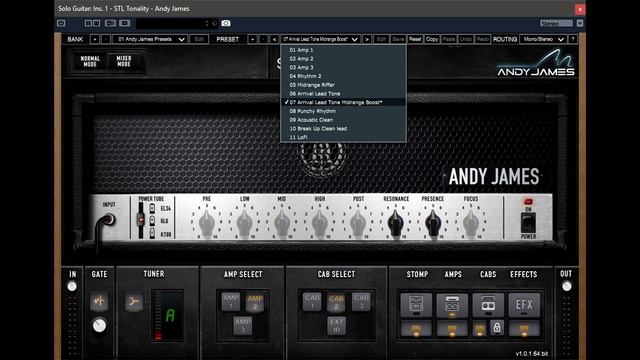This screenshot has height=360, width=640.
Task: Toggle the Amps ON switch
Action: 452,329
